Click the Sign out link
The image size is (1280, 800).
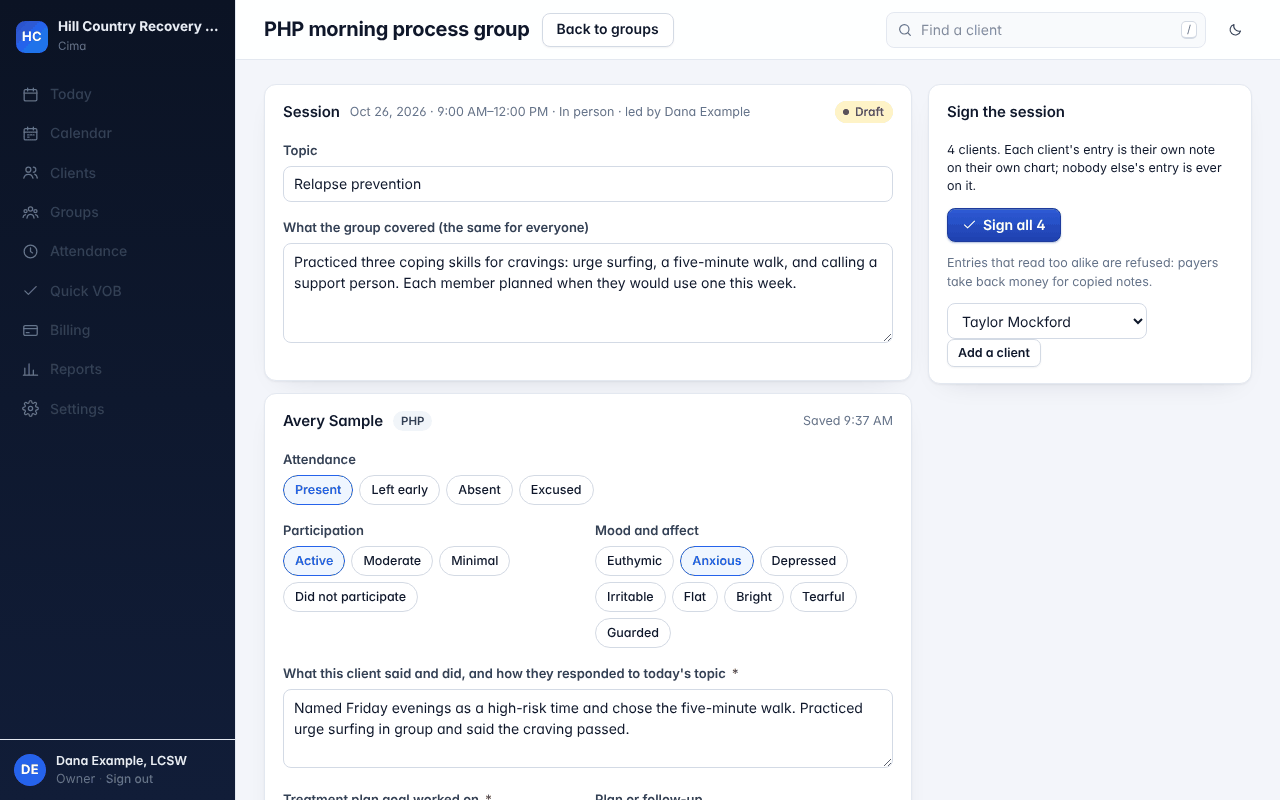(130, 779)
